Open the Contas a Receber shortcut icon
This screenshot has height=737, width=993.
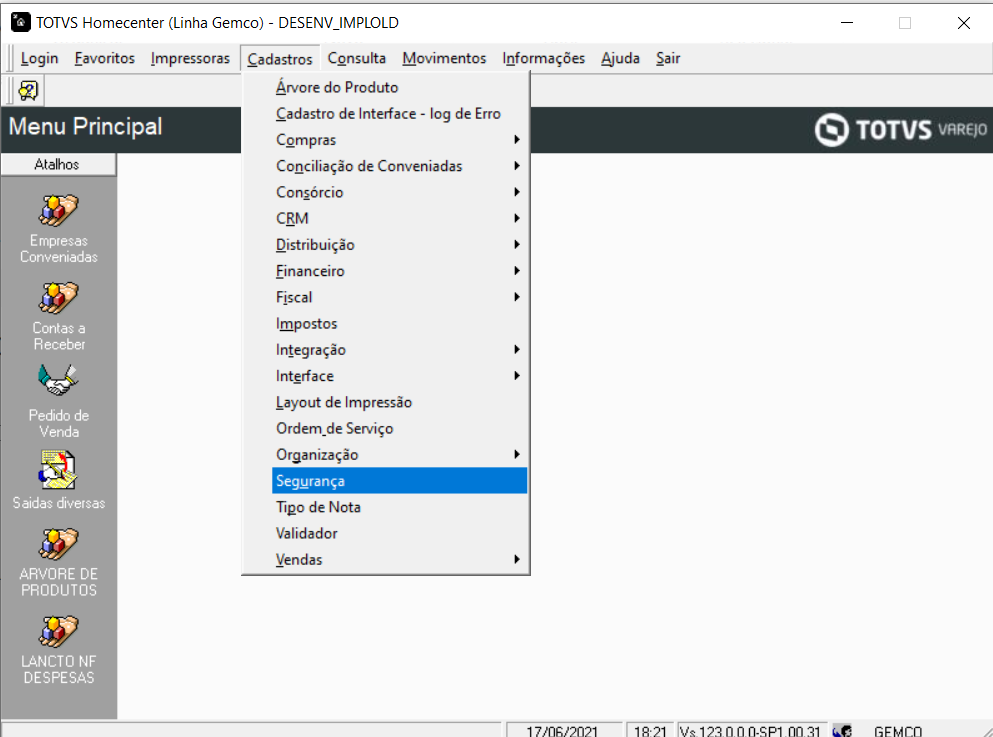pyautogui.click(x=58, y=298)
